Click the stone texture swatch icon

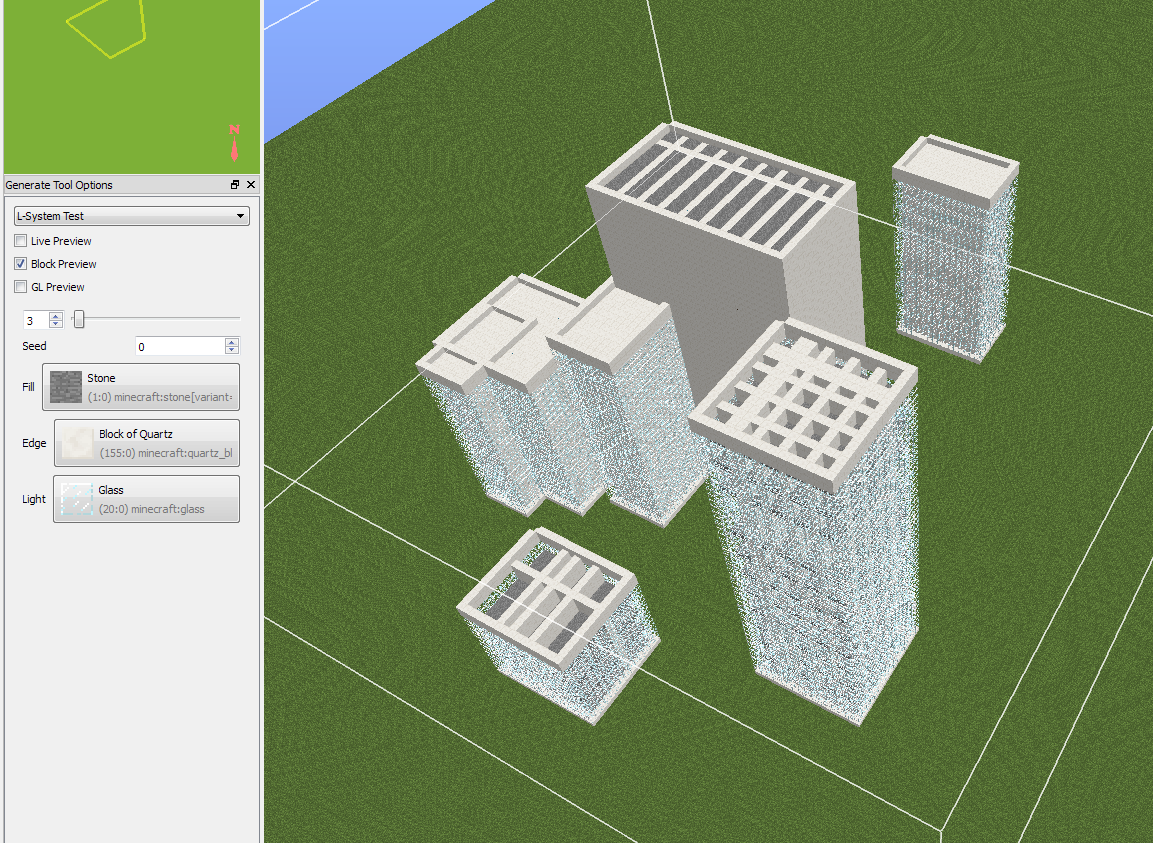pyautogui.click(x=66, y=387)
